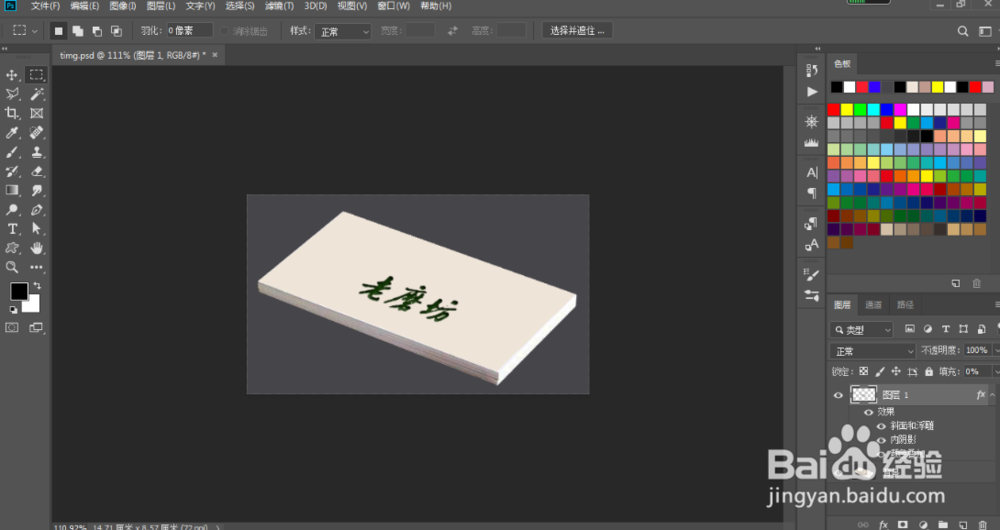Viewport: 1000px width, 530px height.
Task: Select the Healing Brush tool
Action: tap(36, 133)
